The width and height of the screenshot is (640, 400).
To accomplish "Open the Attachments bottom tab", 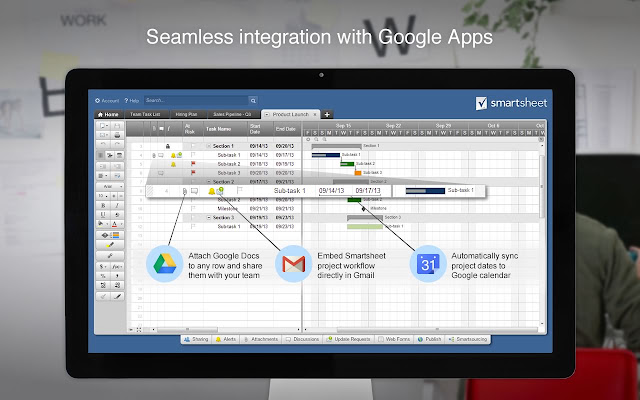I will 261,340.
